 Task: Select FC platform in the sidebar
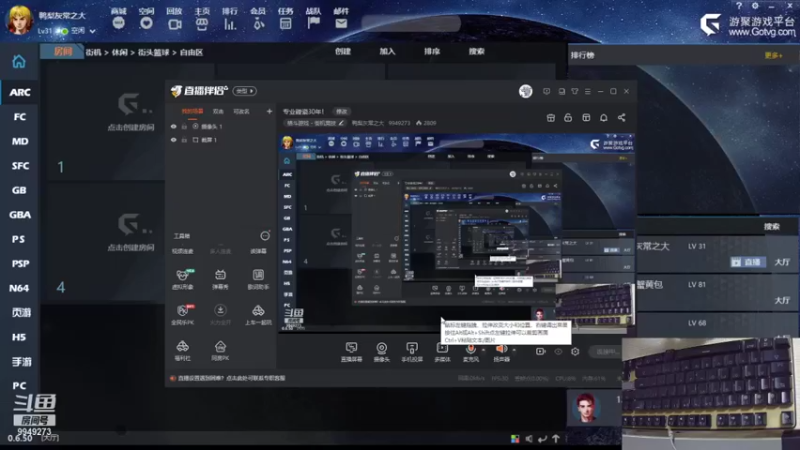tap(19, 117)
